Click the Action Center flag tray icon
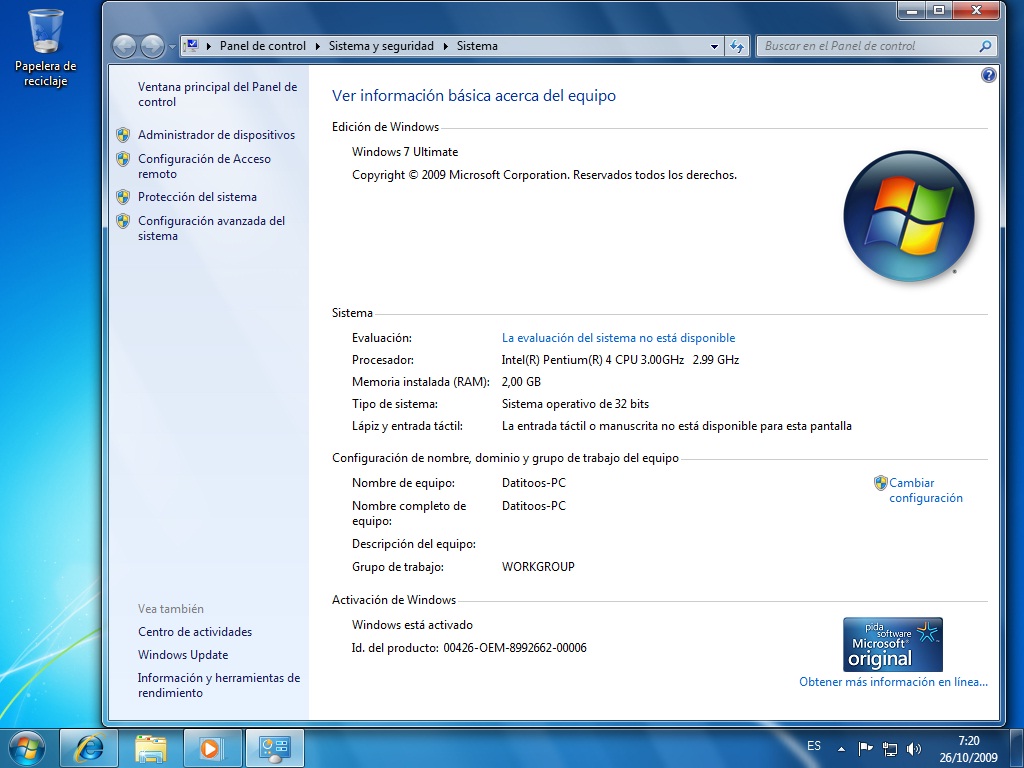The width and height of the screenshot is (1024, 768). click(866, 748)
